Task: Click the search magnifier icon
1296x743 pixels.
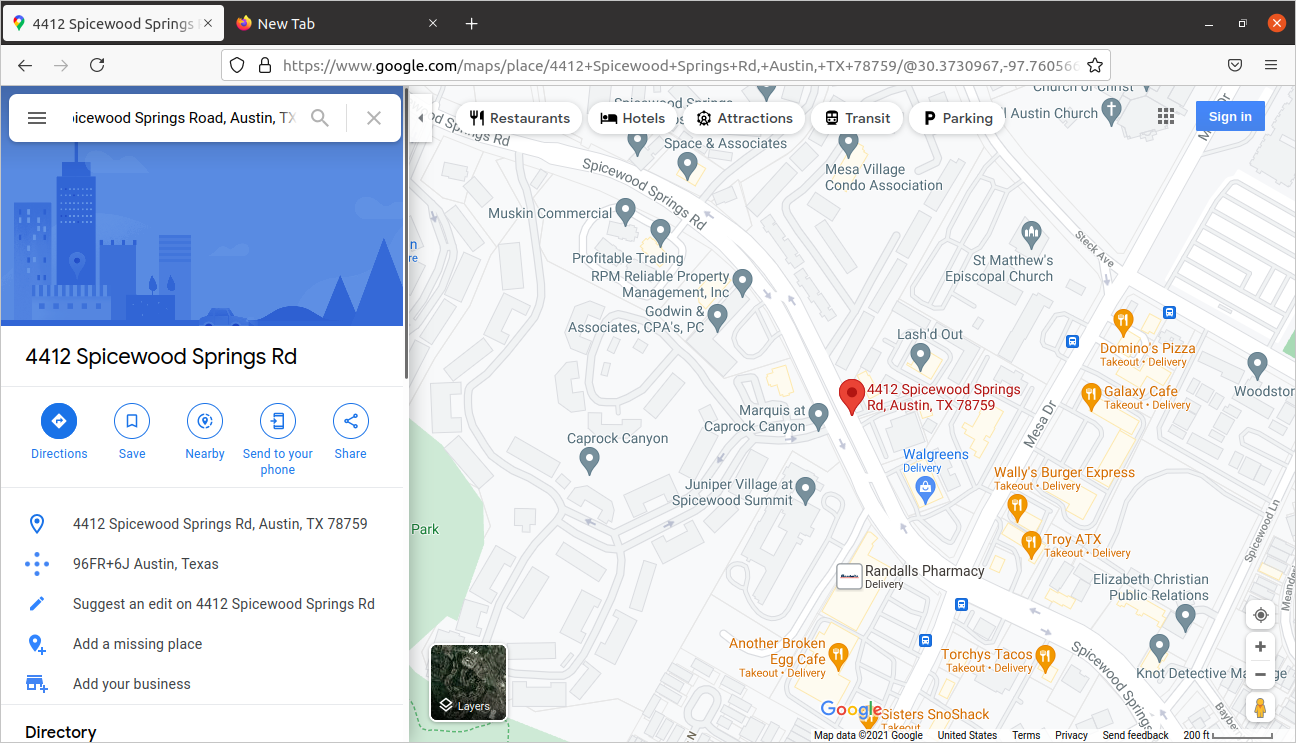Action: point(320,118)
